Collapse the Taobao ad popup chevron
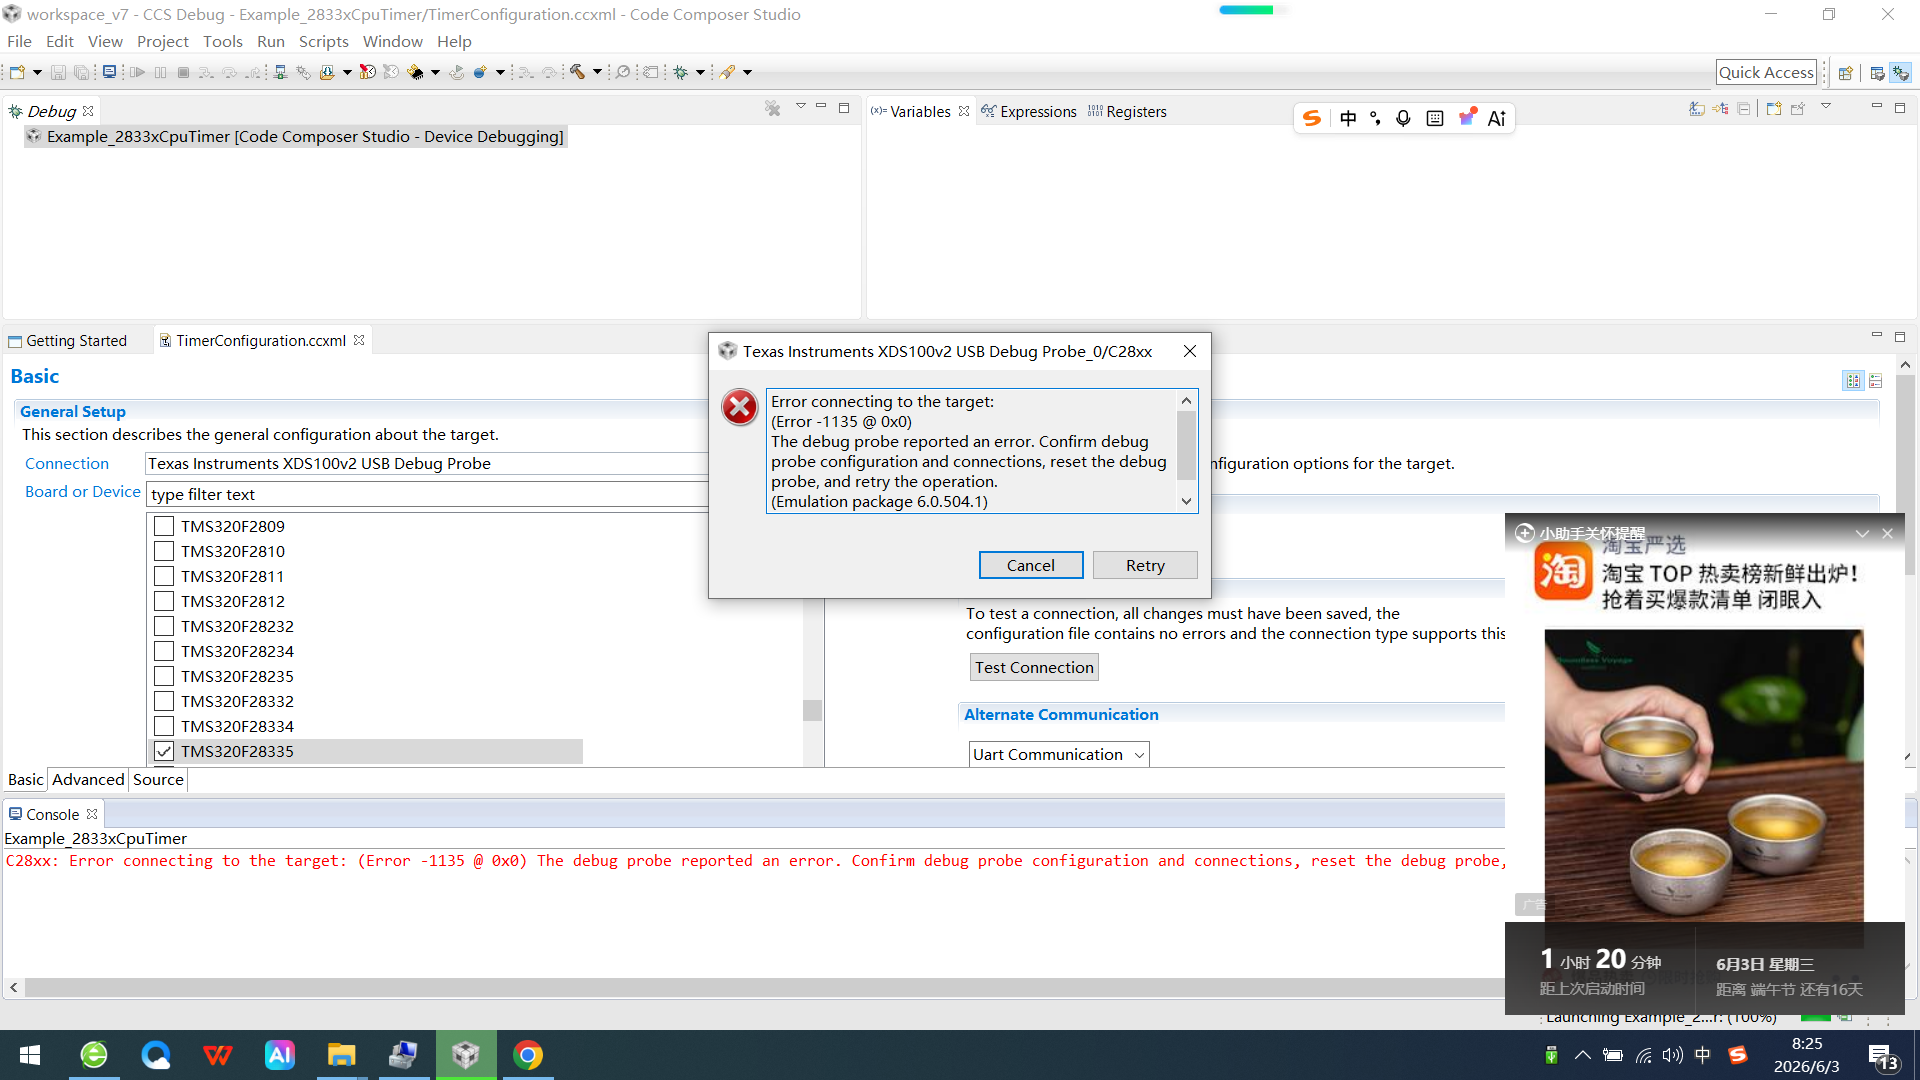Image resolution: width=1920 pixels, height=1080 pixels. (1862, 534)
